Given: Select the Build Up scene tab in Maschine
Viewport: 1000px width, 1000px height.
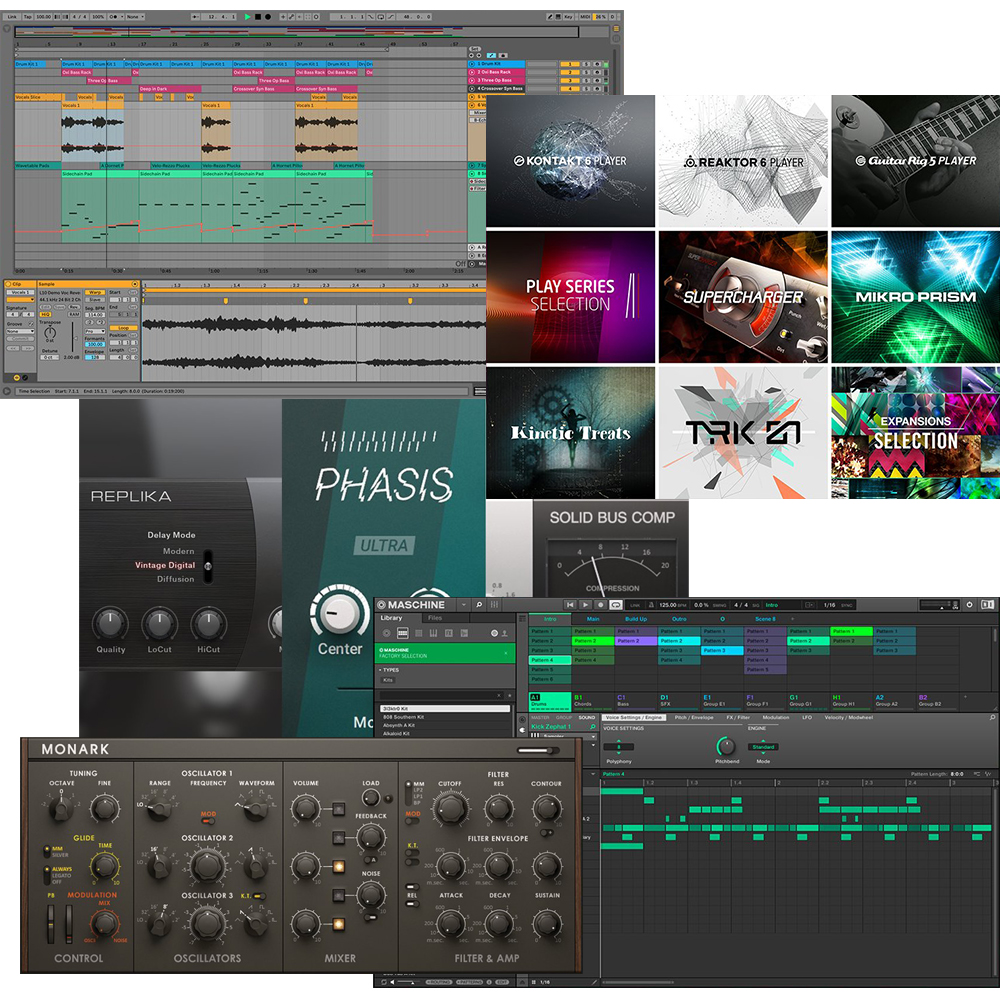Looking at the screenshot, I should pyautogui.click(x=636, y=619).
